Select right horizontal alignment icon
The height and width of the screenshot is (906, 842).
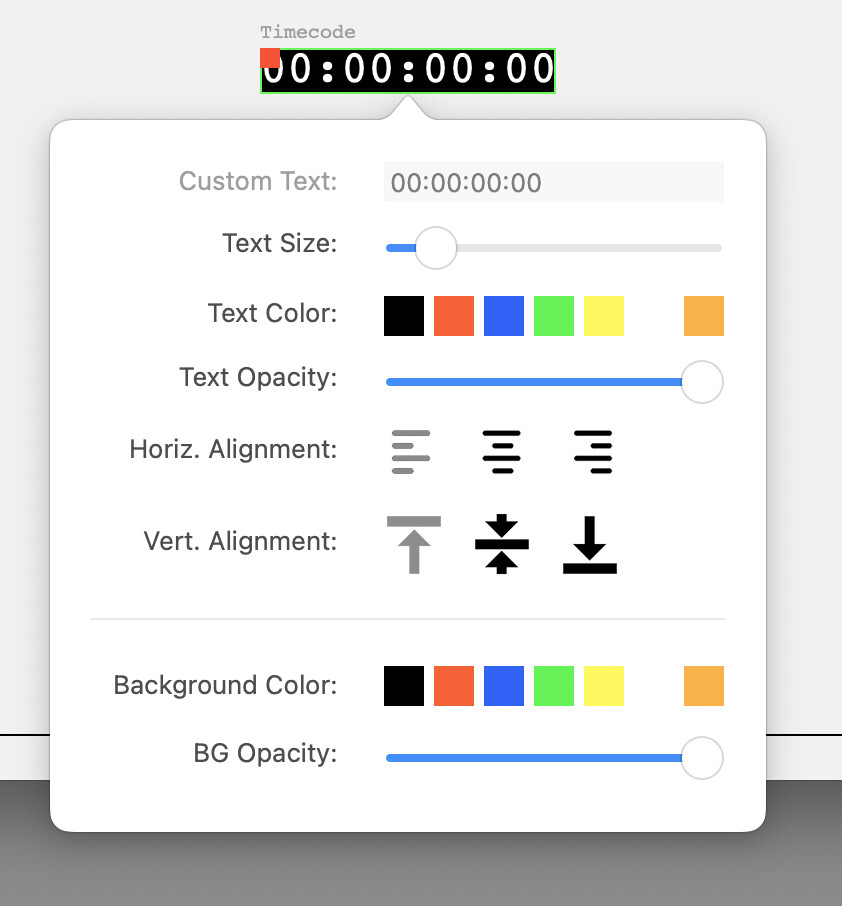pyautogui.click(x=593, y=451)
